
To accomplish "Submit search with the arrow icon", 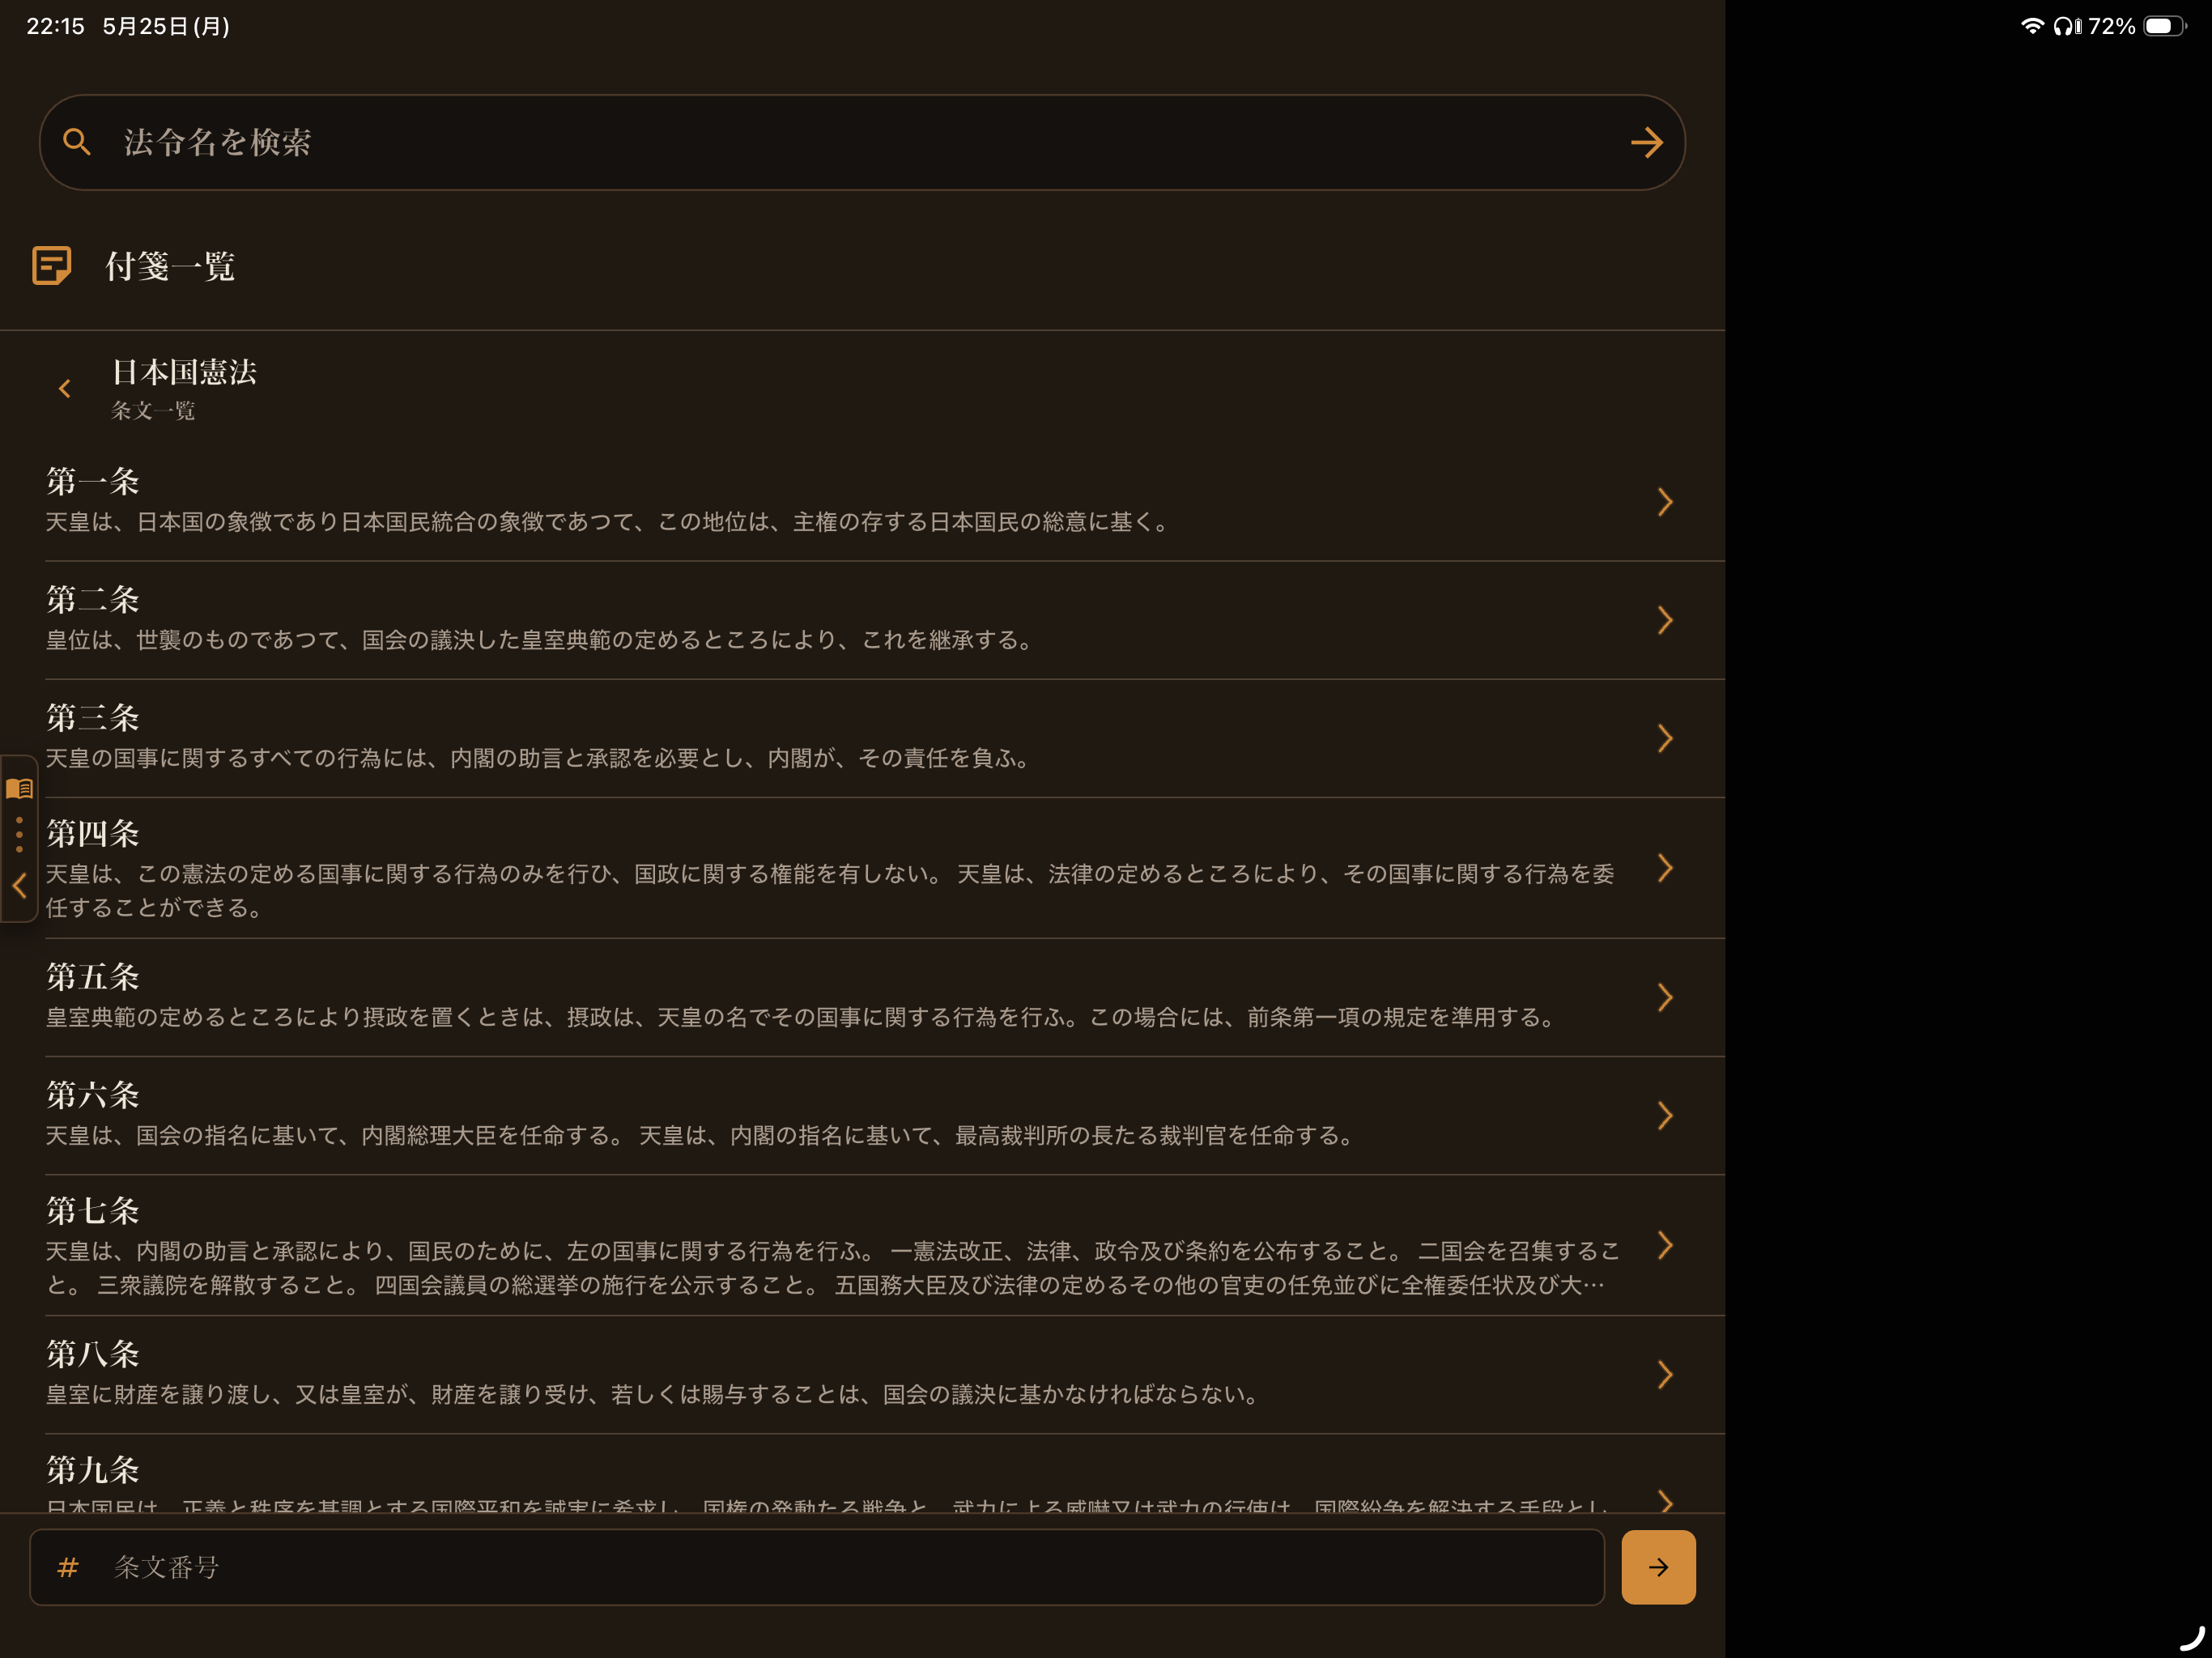I will click(1646, 142).
